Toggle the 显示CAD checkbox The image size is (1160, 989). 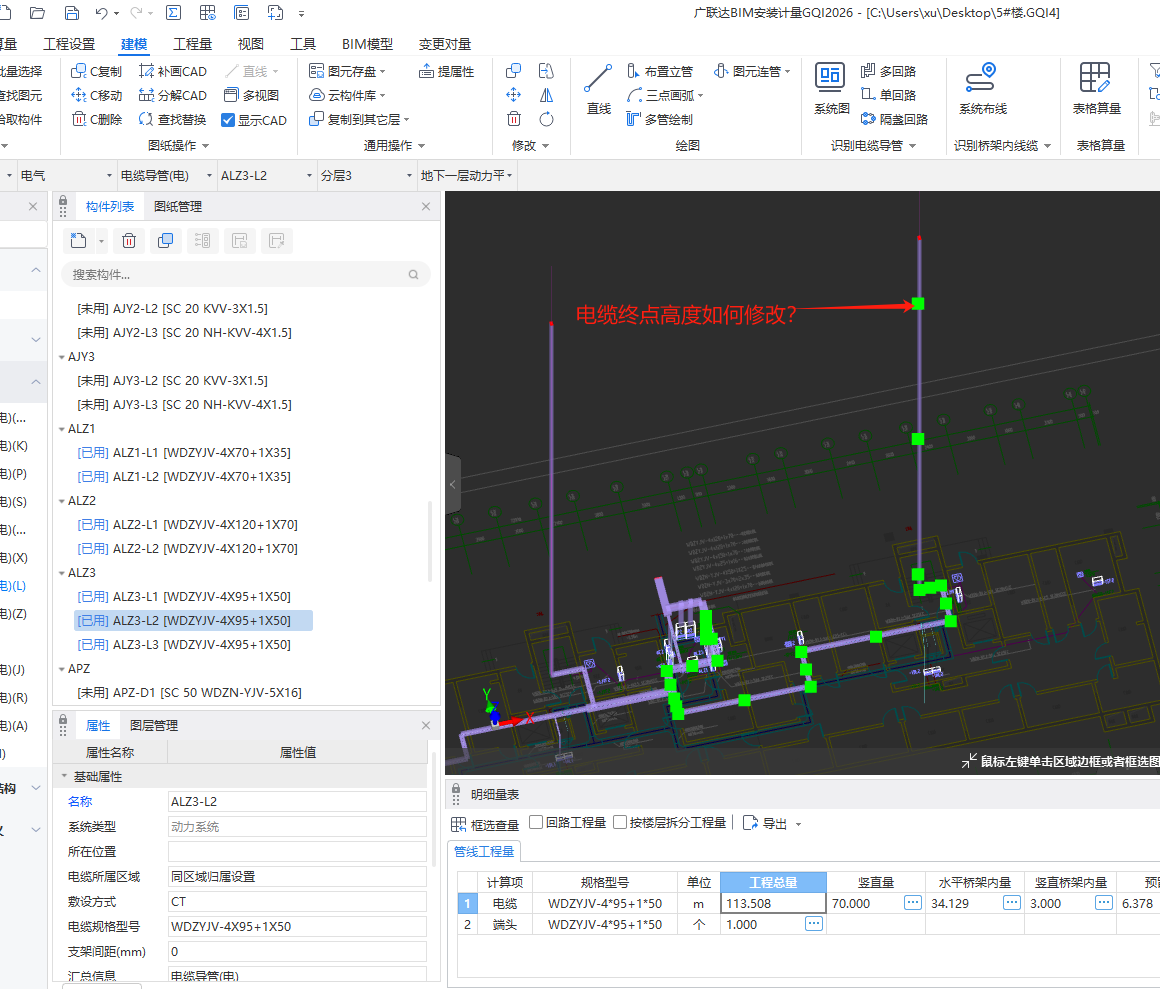(228, 120)
